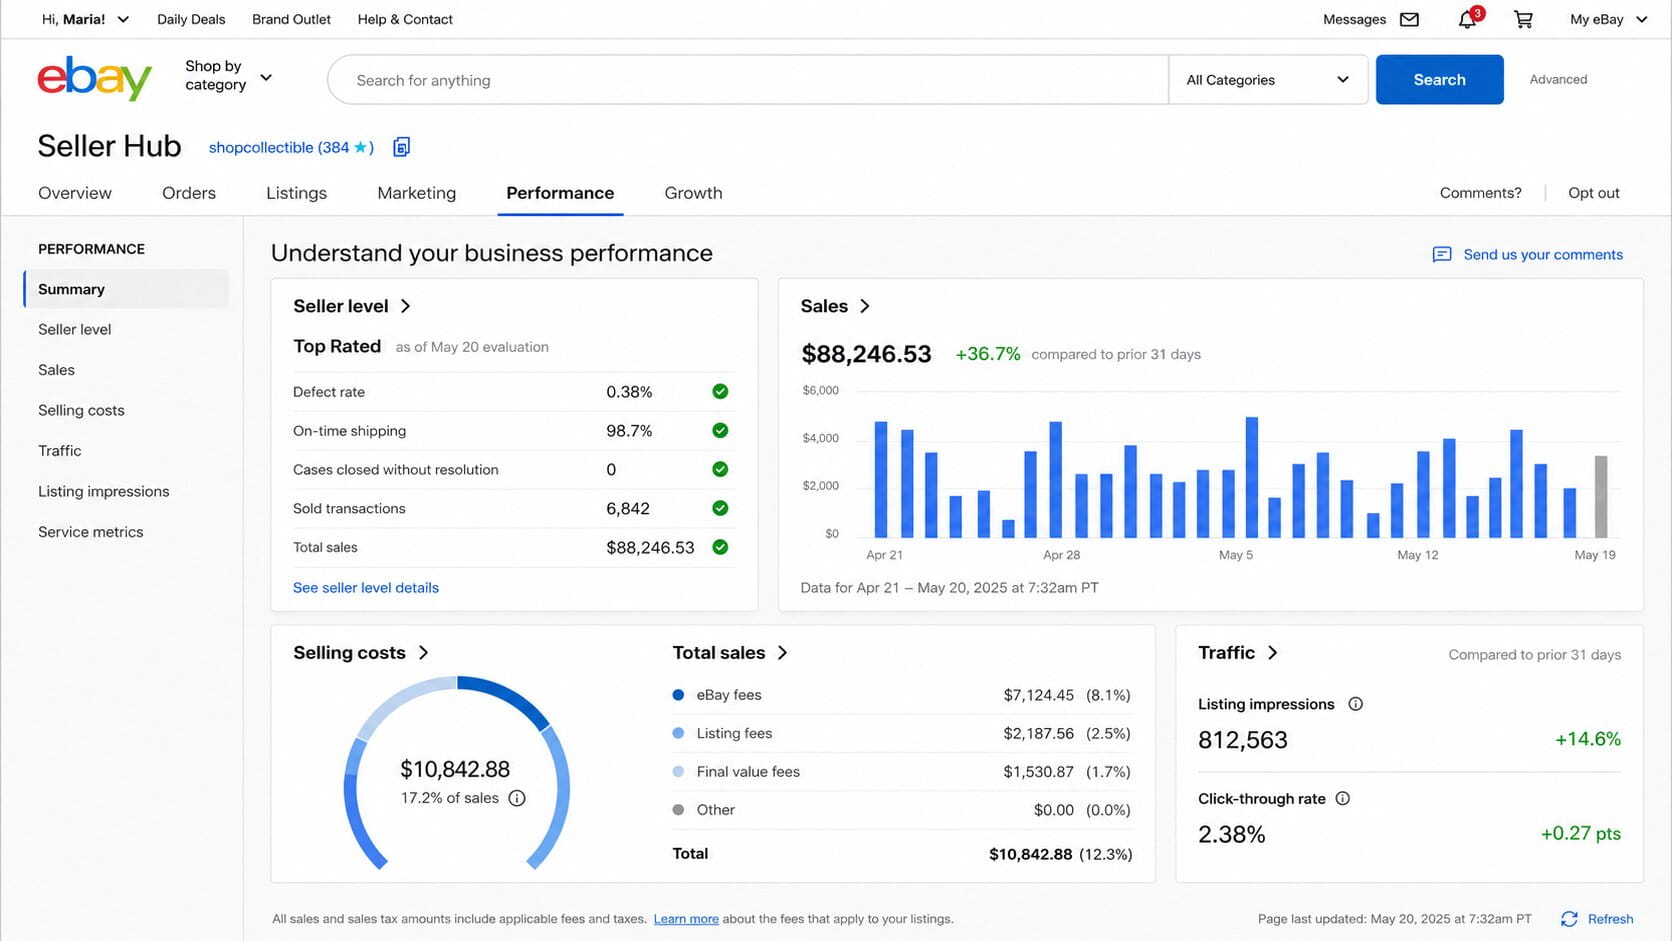Select Summary in Performance sidebar

(126, 289)
